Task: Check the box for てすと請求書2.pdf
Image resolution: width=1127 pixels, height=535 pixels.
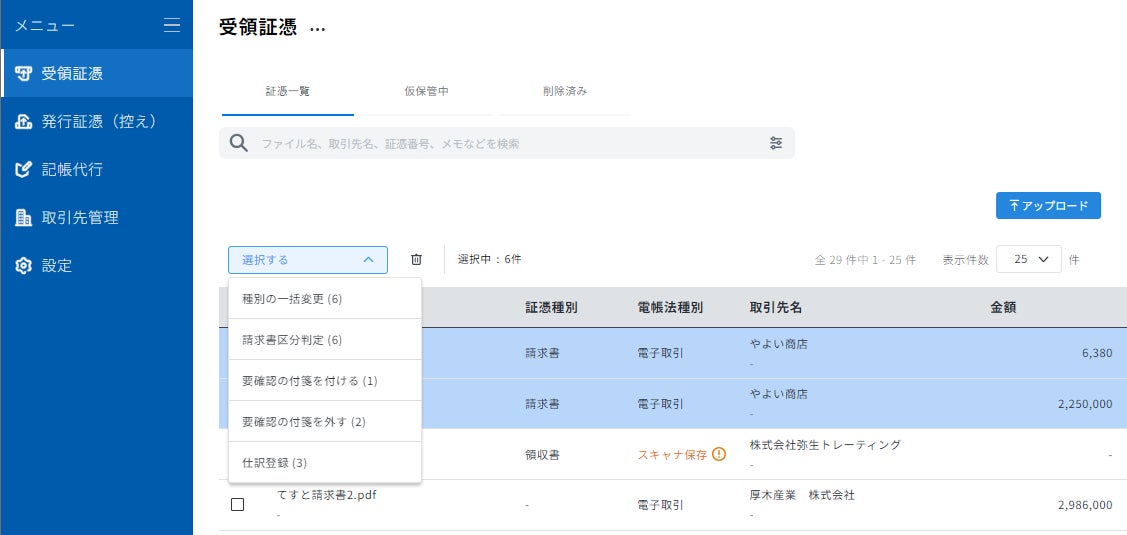Action: click(237, 505)
